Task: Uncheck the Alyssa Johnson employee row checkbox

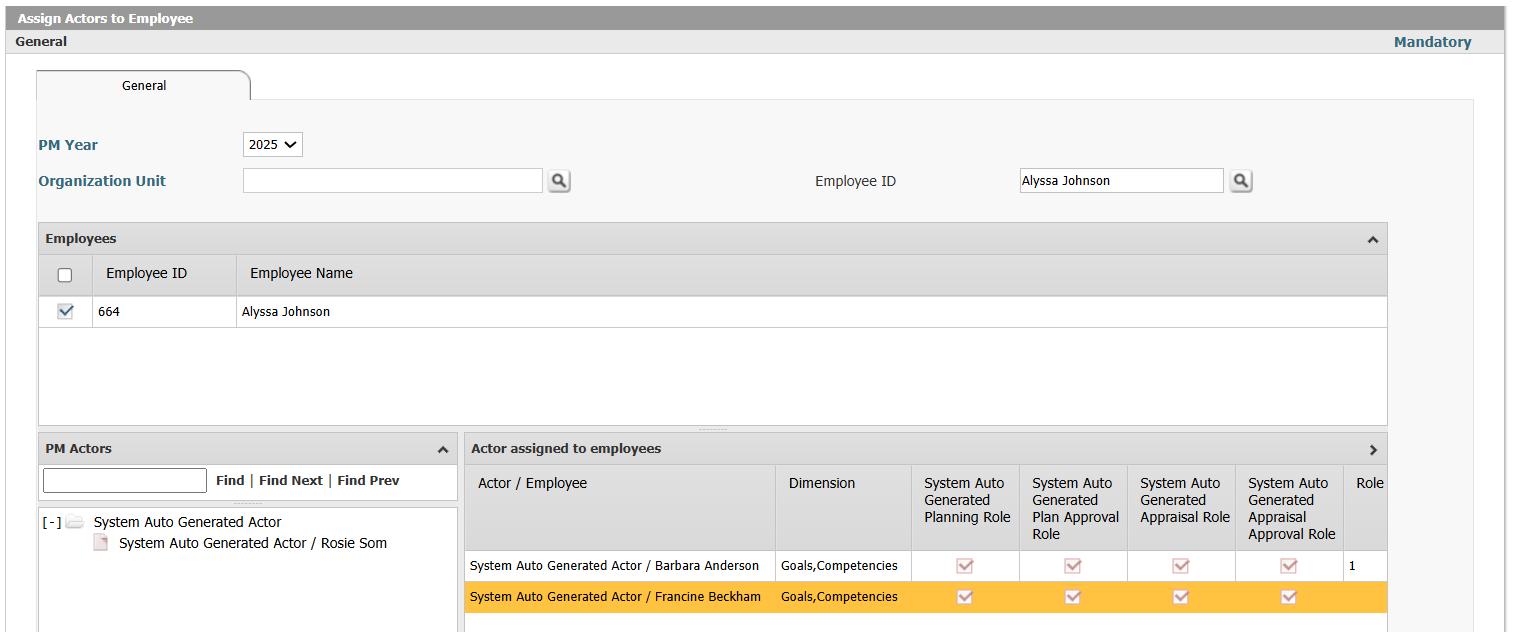Action: click(65, 311)
